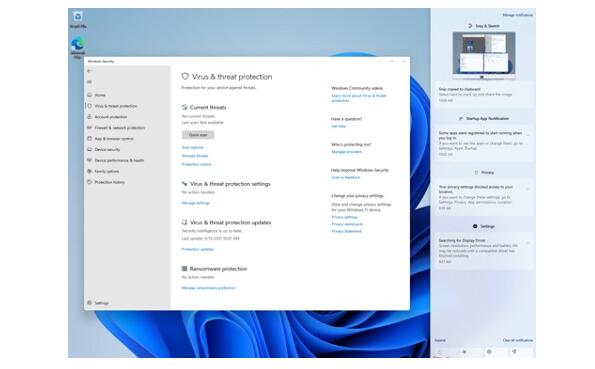Click Manage ransomware protection link

pos(208,288)
